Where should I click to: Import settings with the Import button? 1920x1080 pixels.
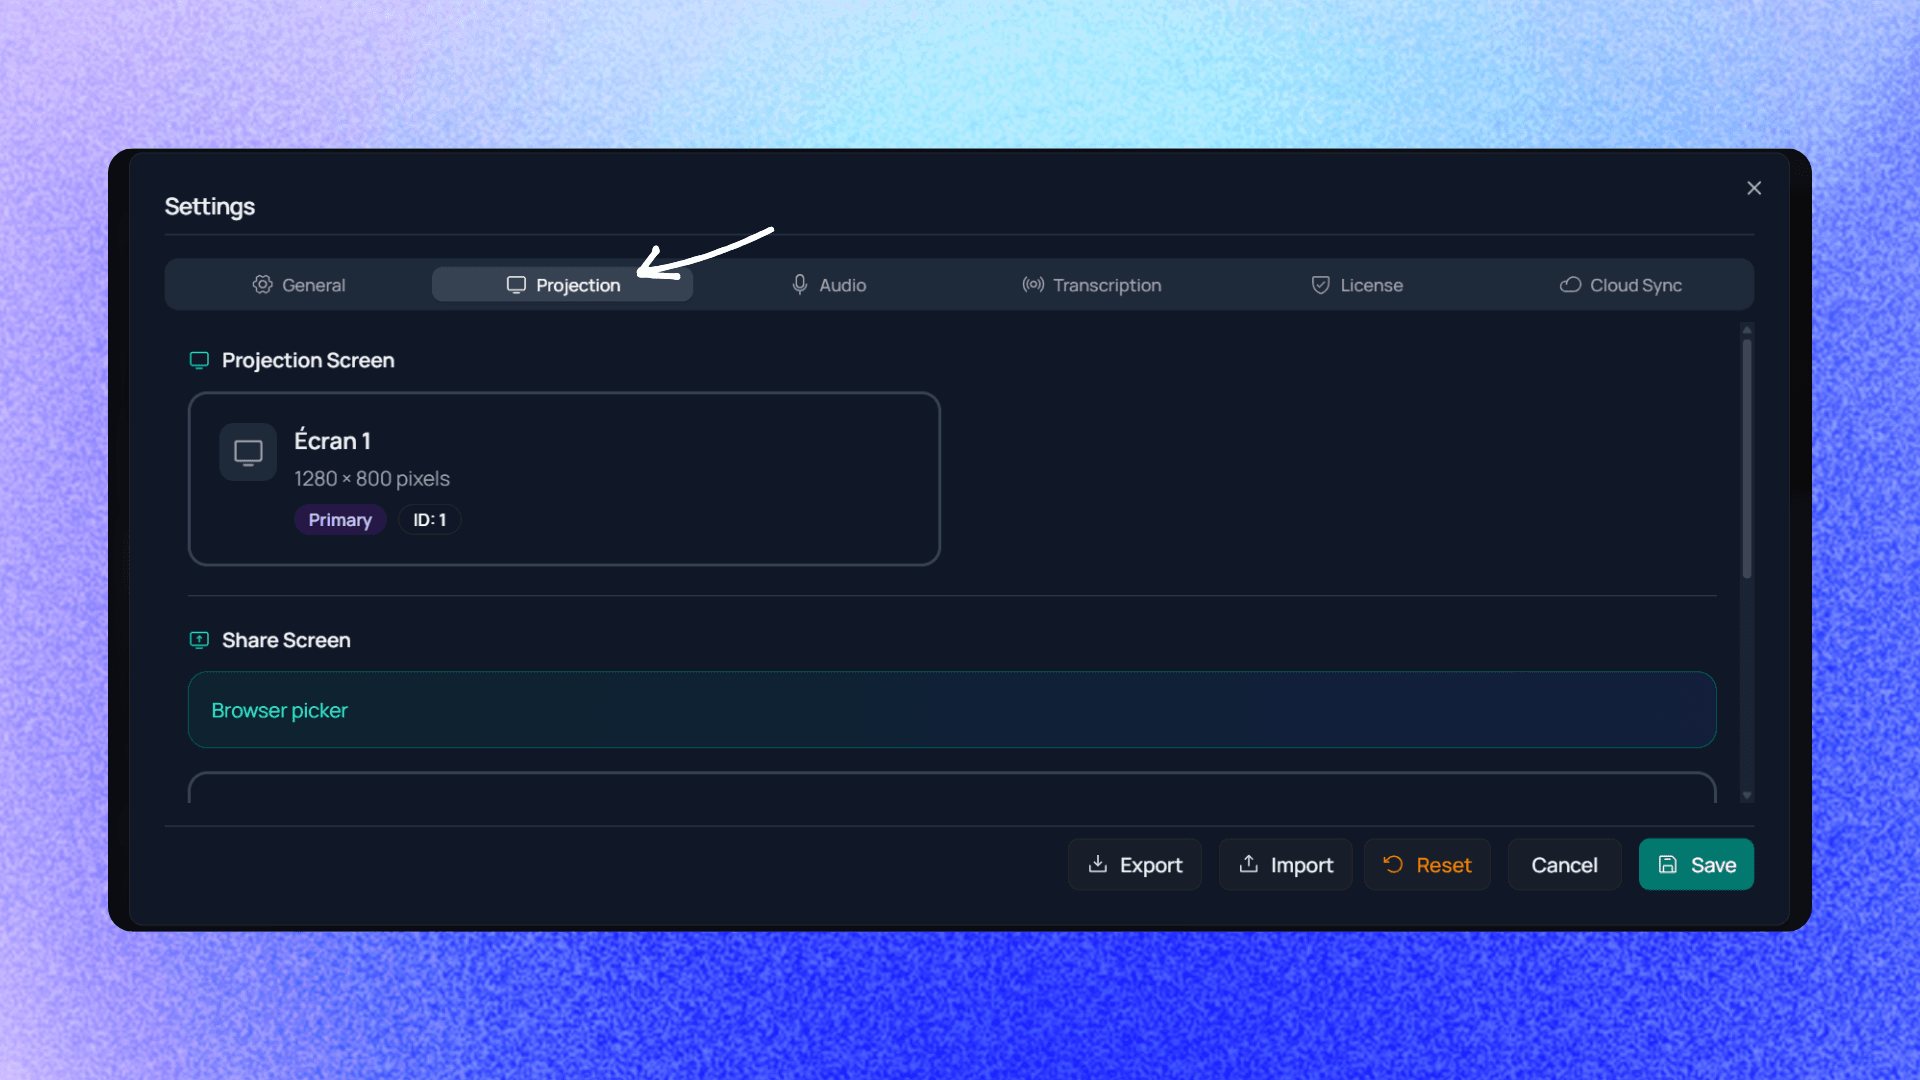pyautogui.click(x=1285, y=865)
